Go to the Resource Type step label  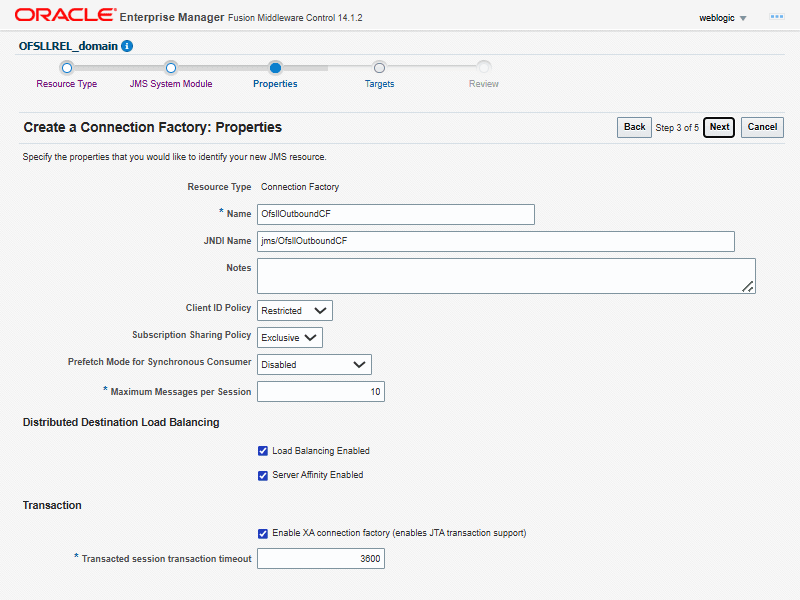click(x=67, y=84)
